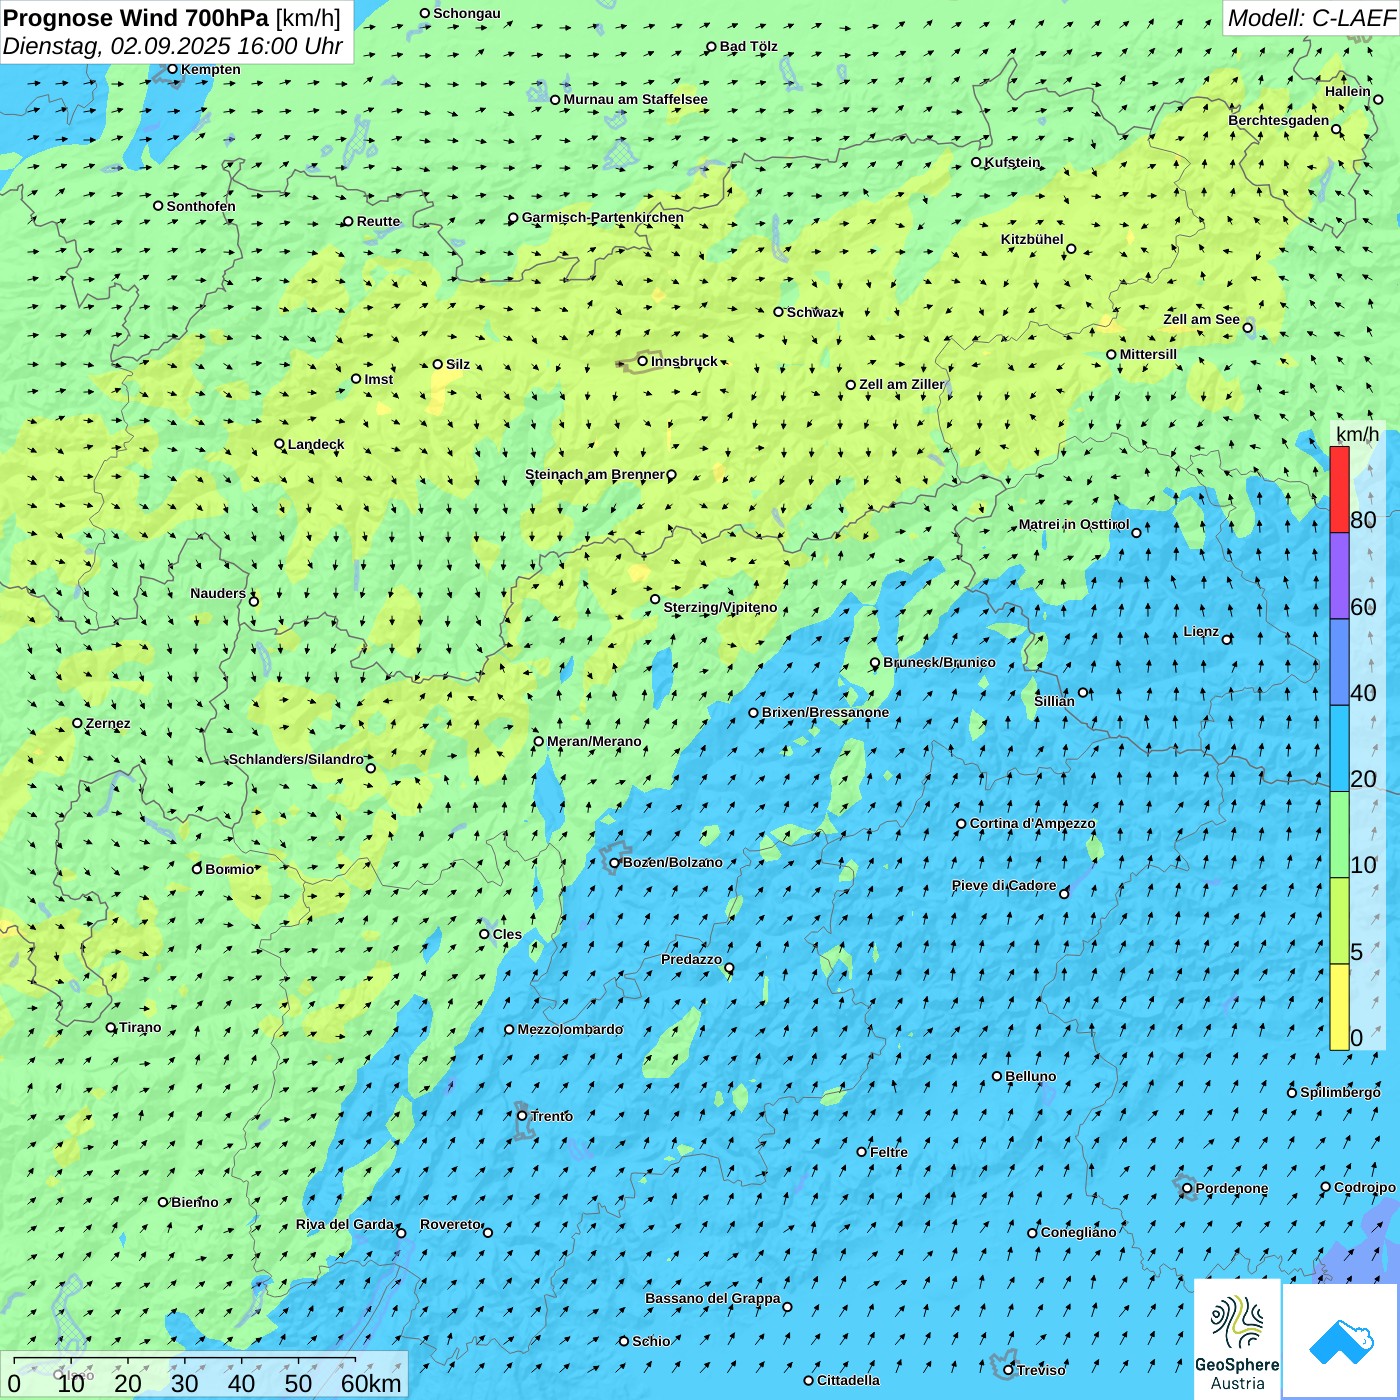Image resolution: width=1400 pixels, height=1400 pixels.
Task: Click the 'Murnau am Staffelsee' label
Action: (636, 99)
